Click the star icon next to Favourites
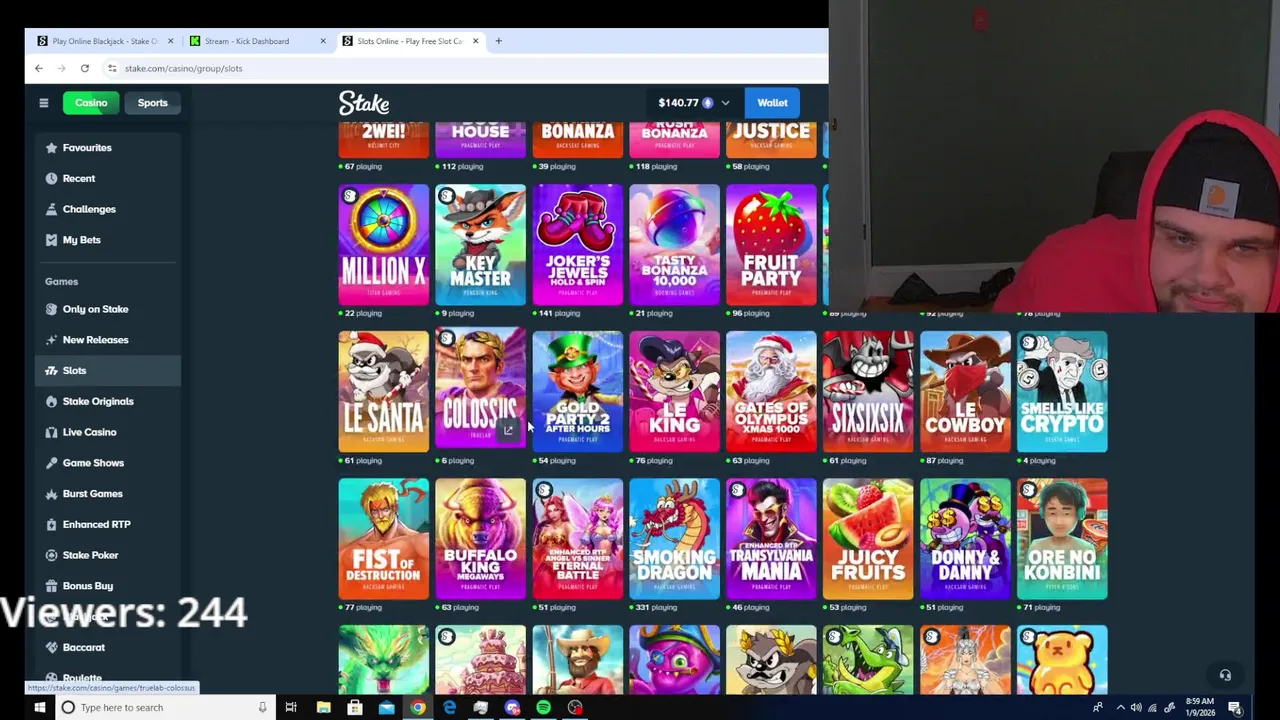This screenshot has height=720, width=1280. (x=51, y=148)
